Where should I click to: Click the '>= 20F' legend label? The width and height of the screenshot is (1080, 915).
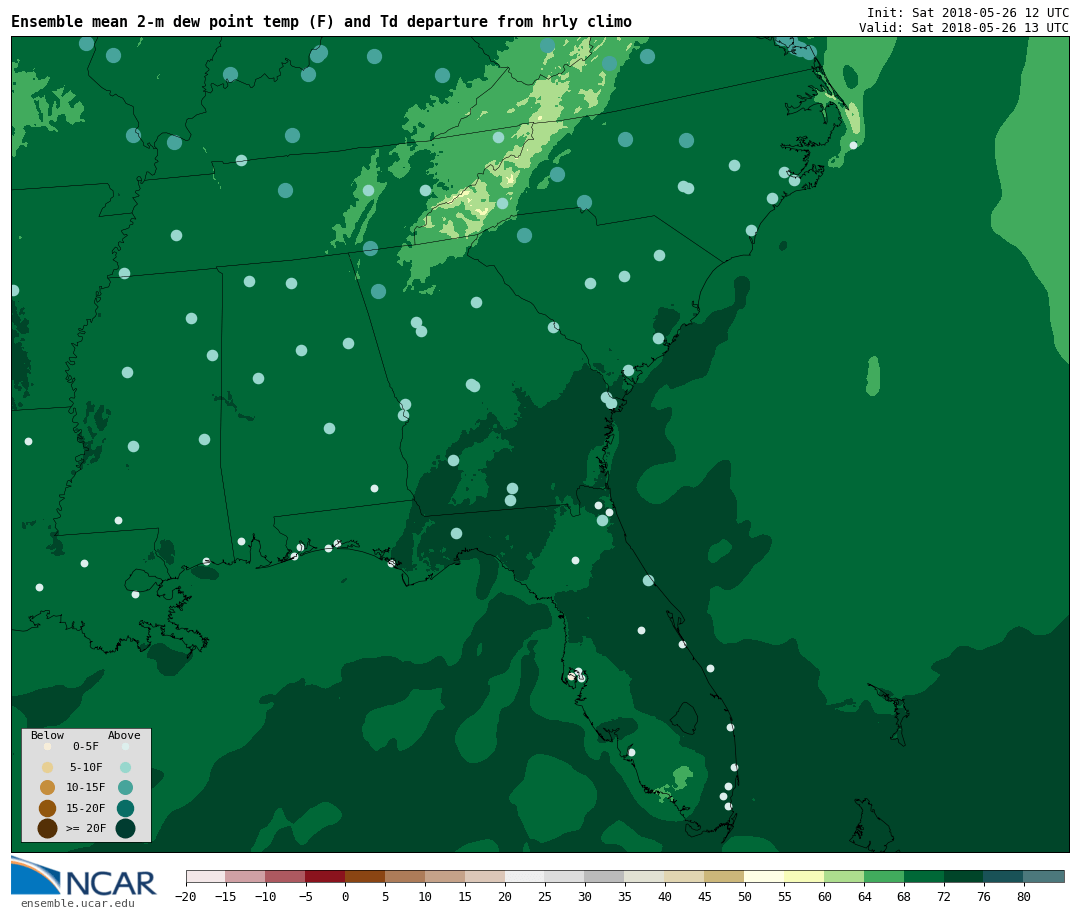pos(86,828)
